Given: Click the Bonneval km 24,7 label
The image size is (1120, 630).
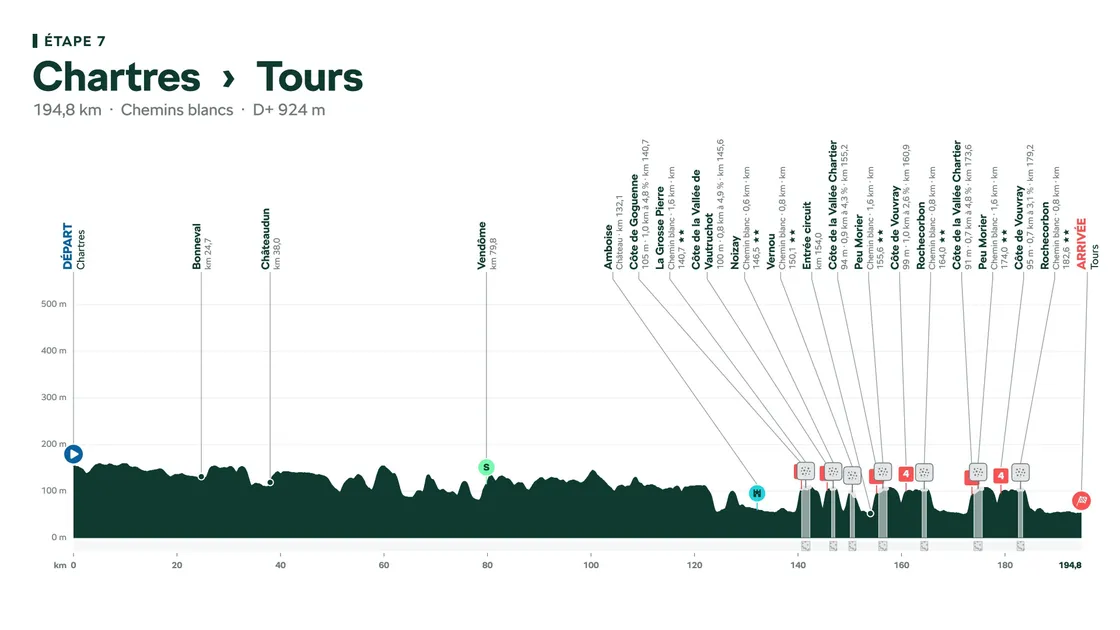Looking at the screenshot, I should (x=202, y=246).
